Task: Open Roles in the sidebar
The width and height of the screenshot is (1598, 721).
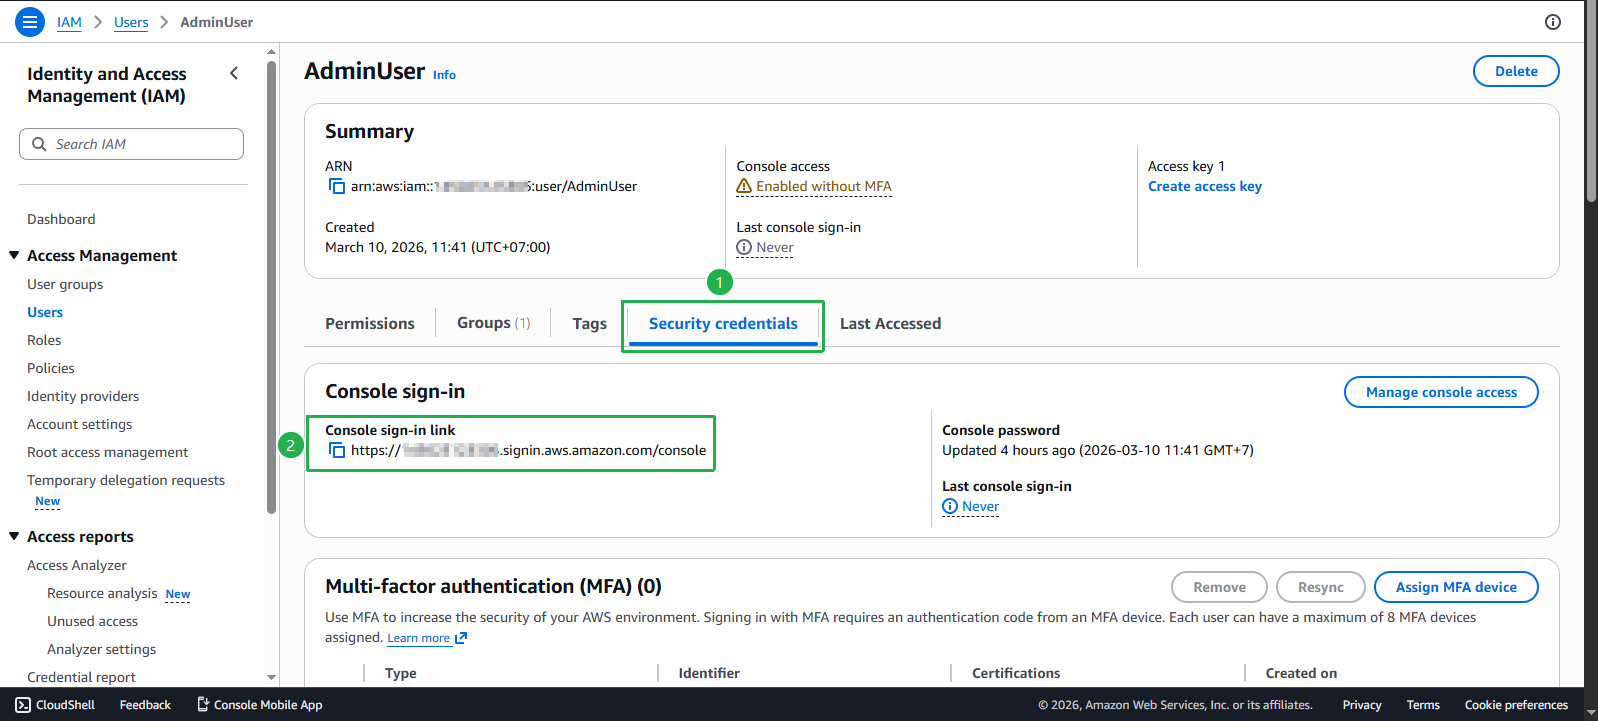Action: click(44, 340)
